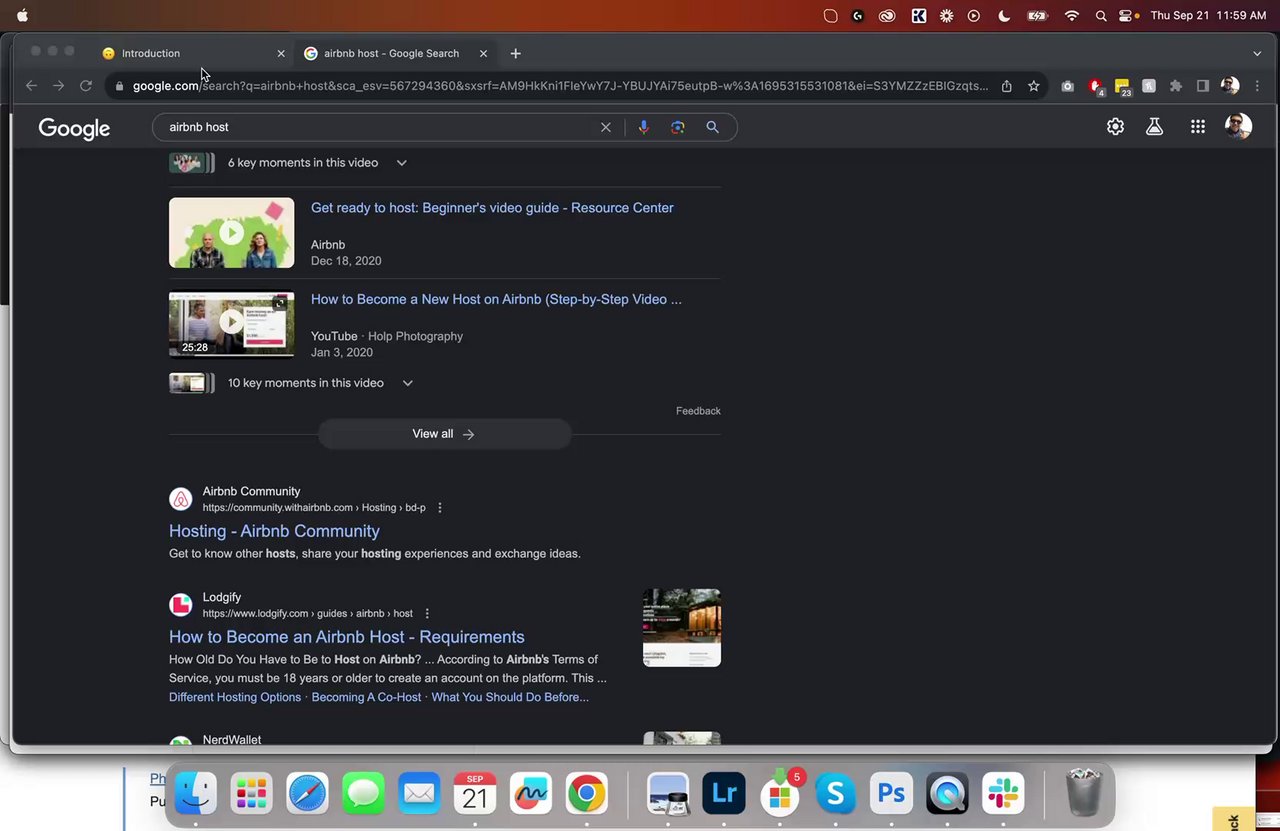Open Search Labs flask icon

click(x=1155, y=127)
